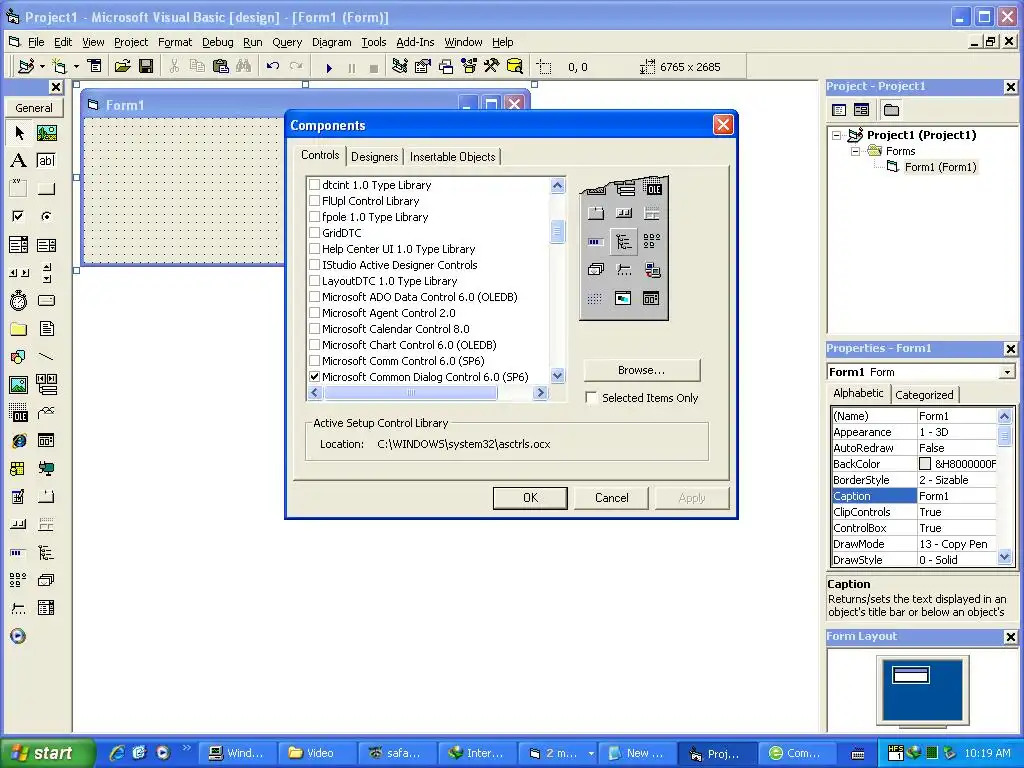Click the Undo toolbar icon
1024x768 pixels.
tap(273, 67)
